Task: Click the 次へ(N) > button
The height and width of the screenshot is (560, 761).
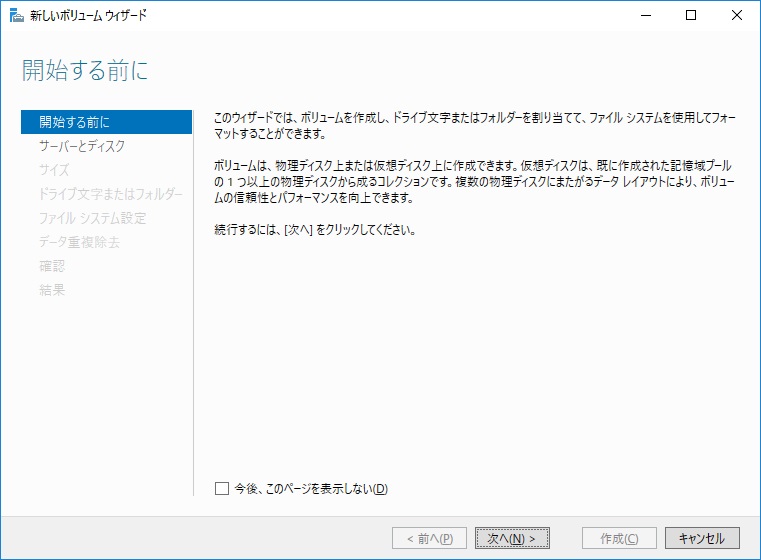Action: click(512, 538)
